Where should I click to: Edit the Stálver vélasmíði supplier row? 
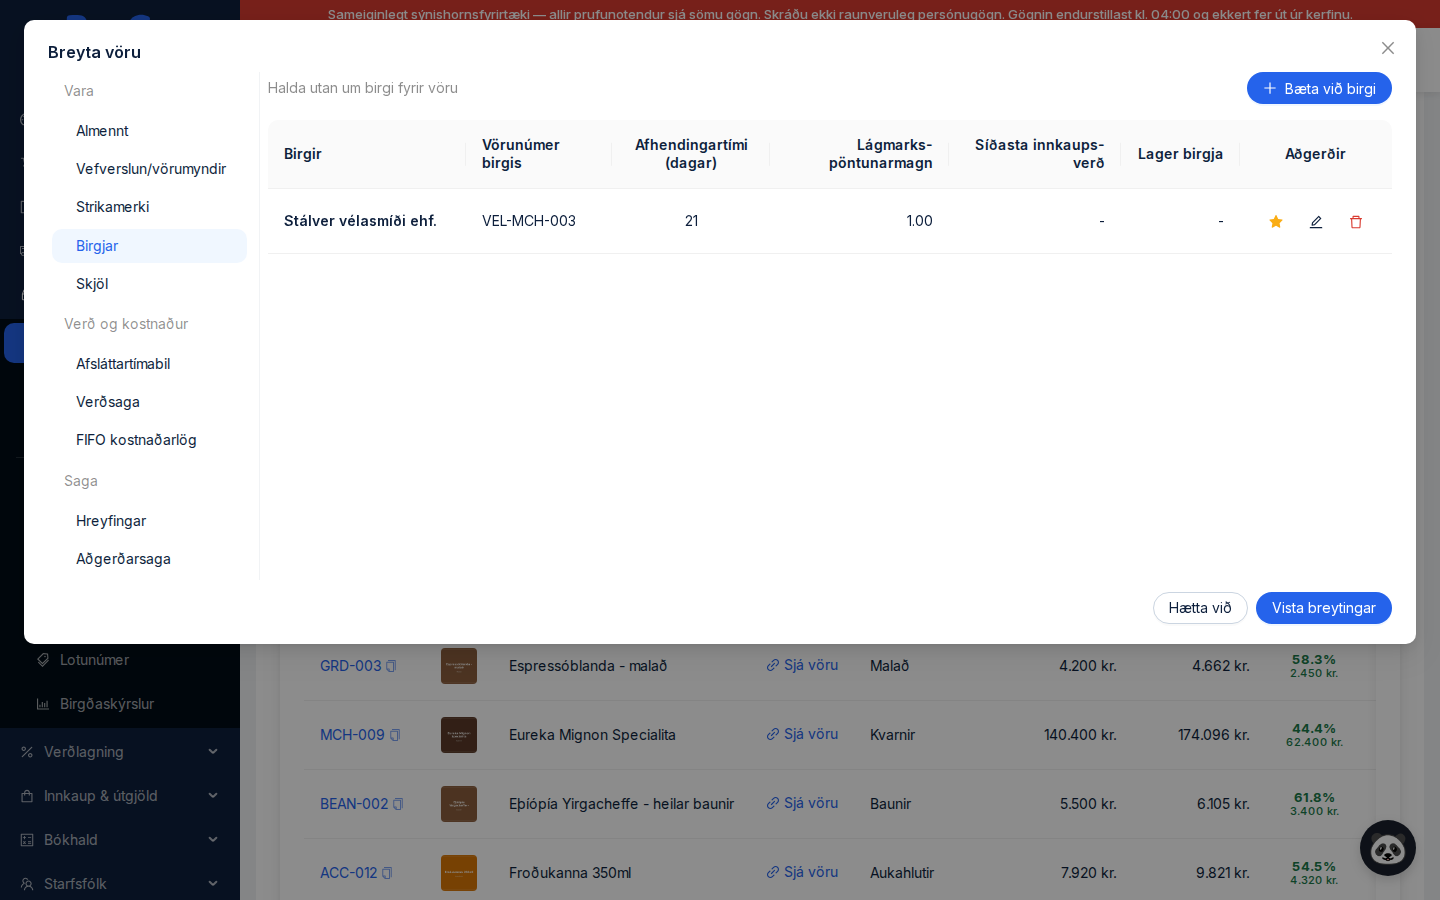tap(1316, 222)
